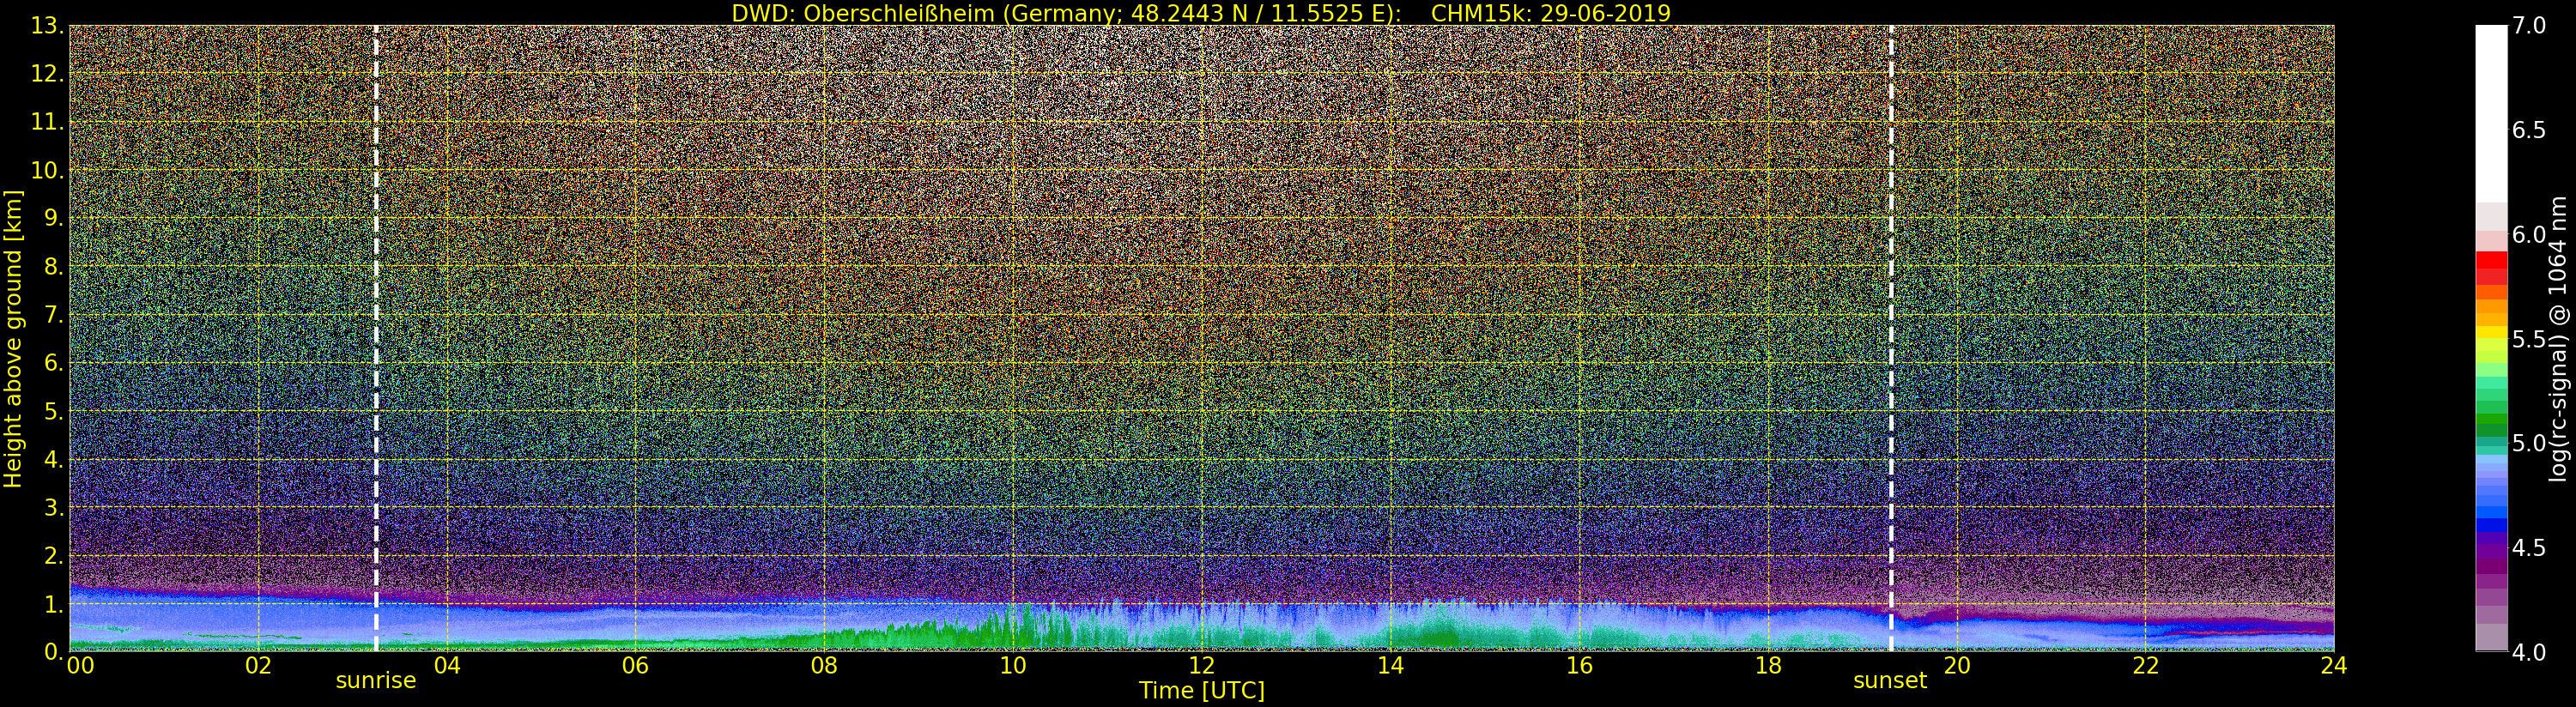This screenshot has height=707, width=2576.
Task: Click the '10.' km tick on the height axis
Action: (x=47, y=170)
